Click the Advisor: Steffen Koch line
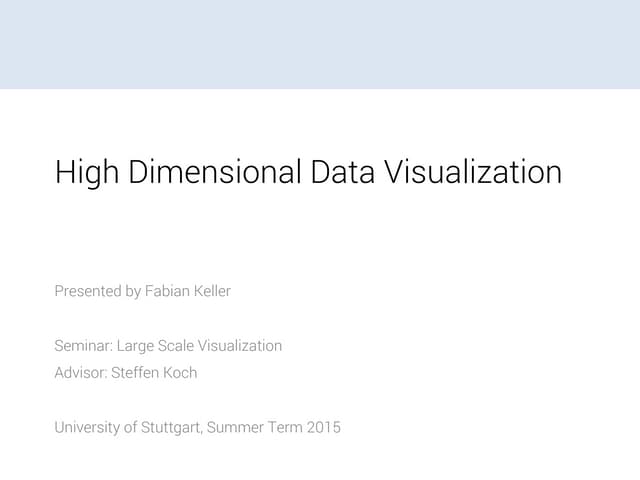The height and width of the screenshot is (480, 640). pyautogui.click(x=125, y=373)
